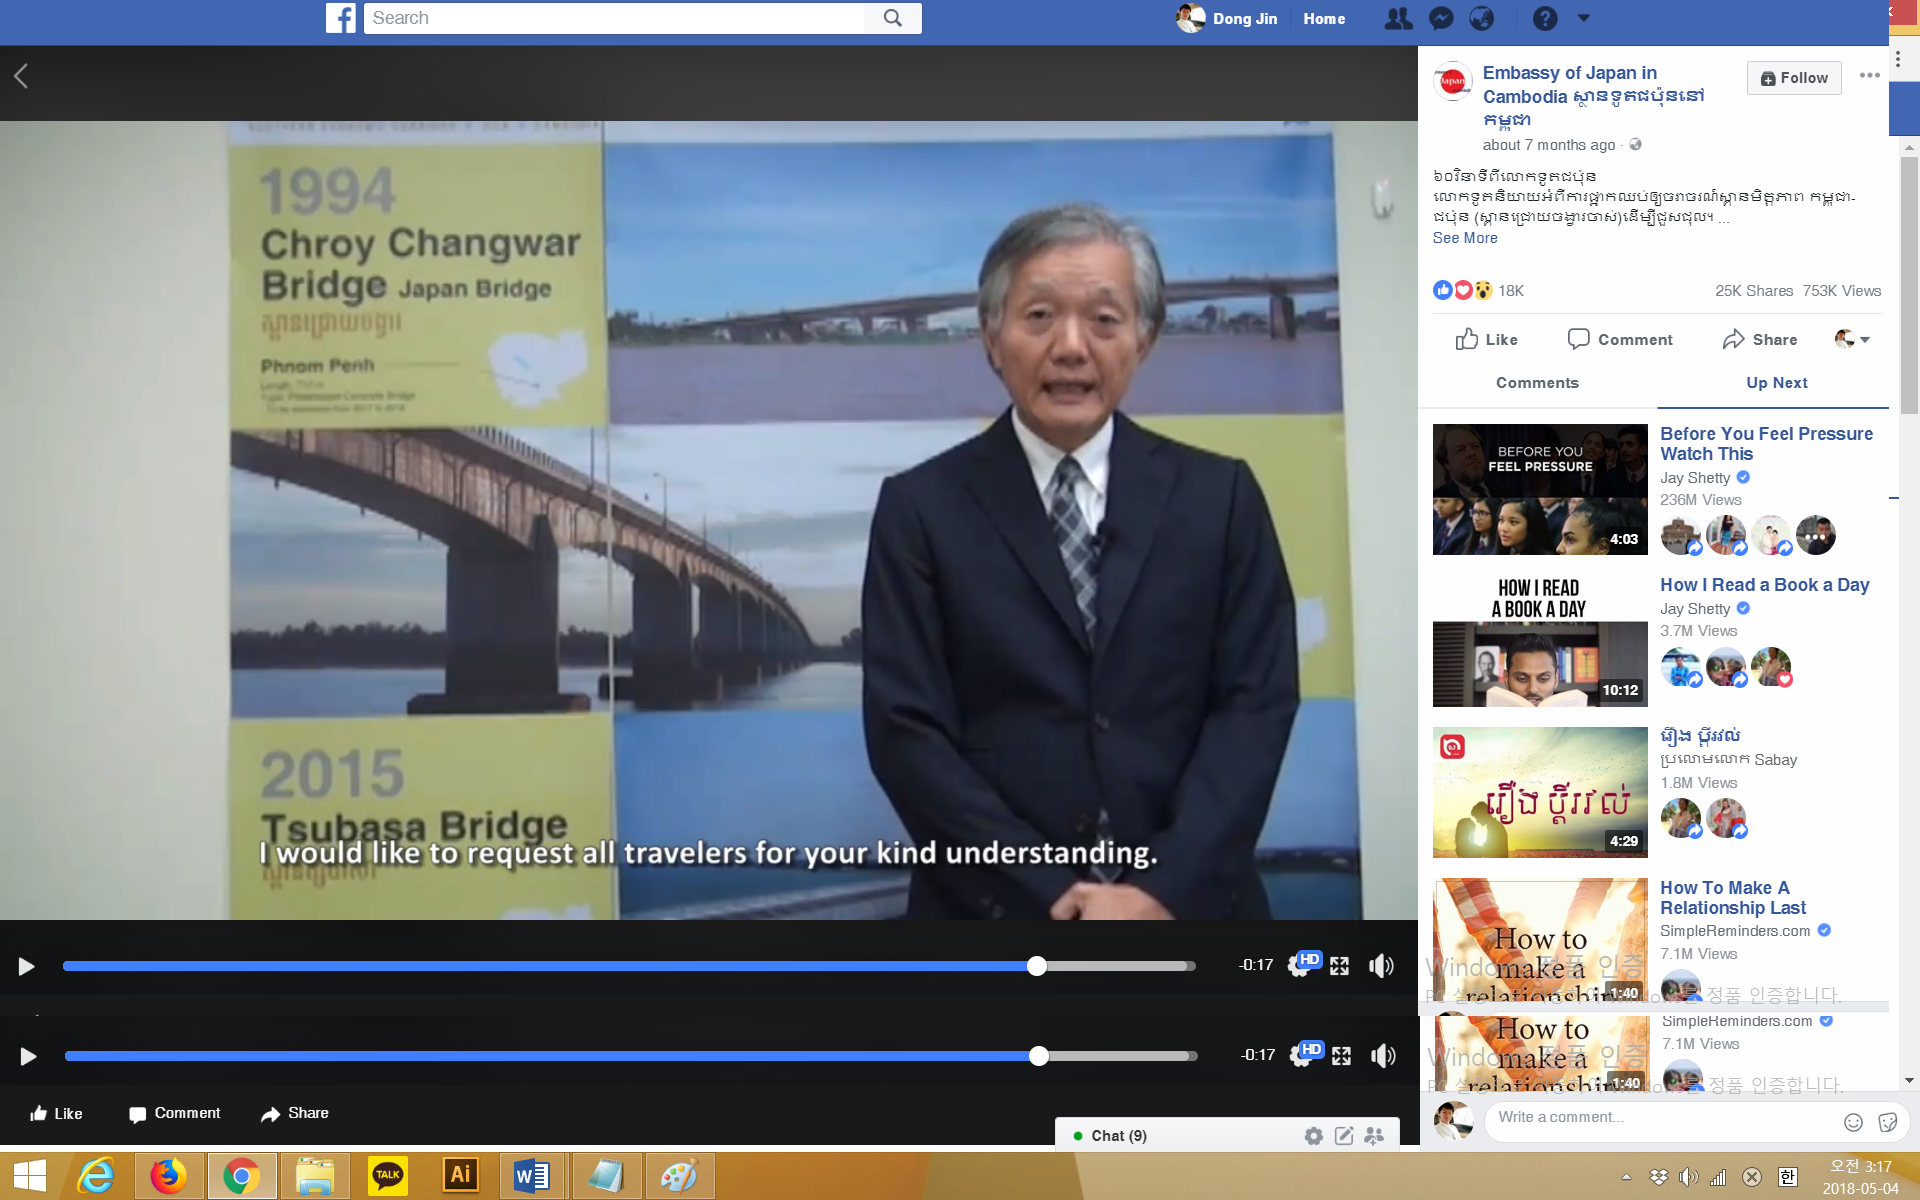
Task: Open Dong Jin profile link
Action: [x=1227, y=18]
